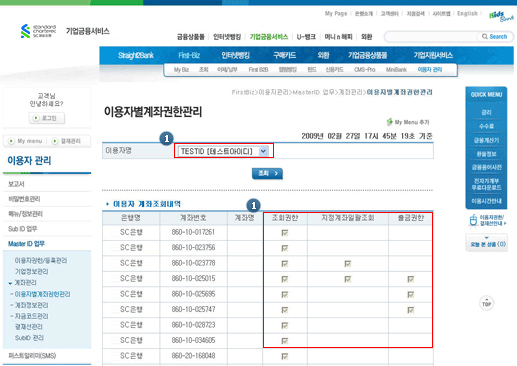Select the CMS-Pro submenu item
517x366 pixels.
tap(364, 70)
